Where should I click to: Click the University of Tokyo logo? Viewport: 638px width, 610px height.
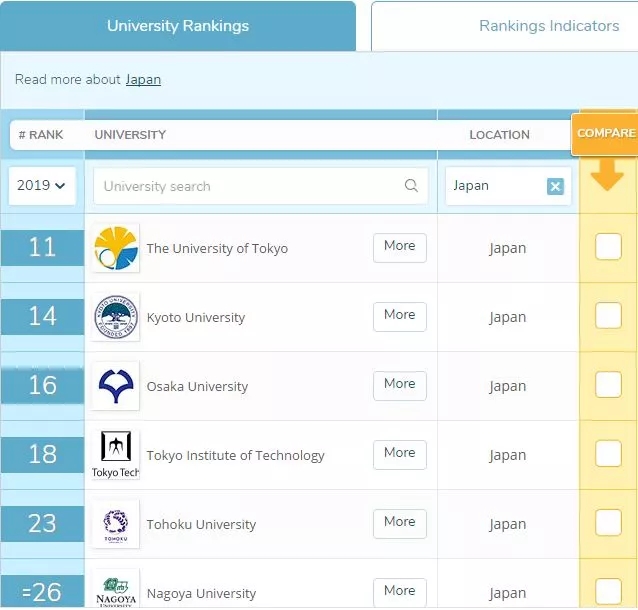tap(116, 248)
